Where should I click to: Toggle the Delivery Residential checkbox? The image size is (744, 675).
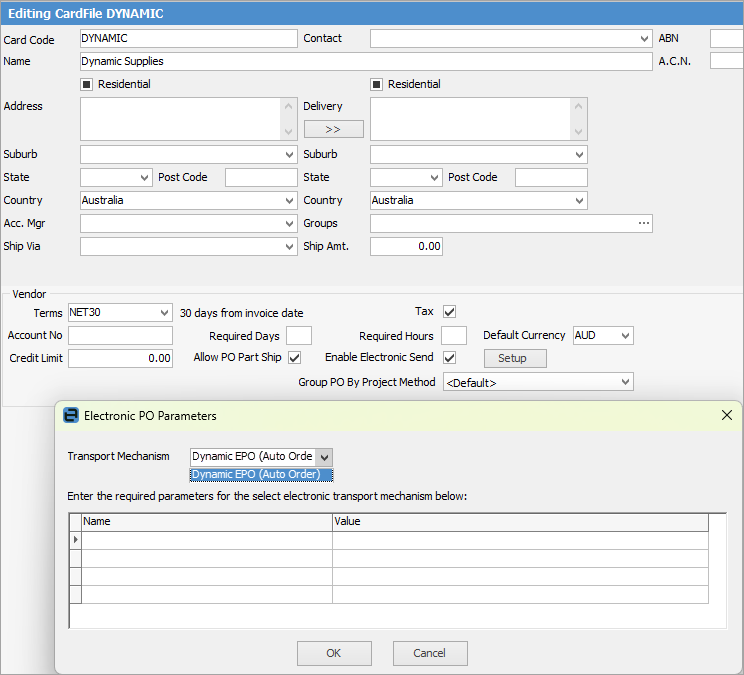pyautogui.click(x=377, y=84)
